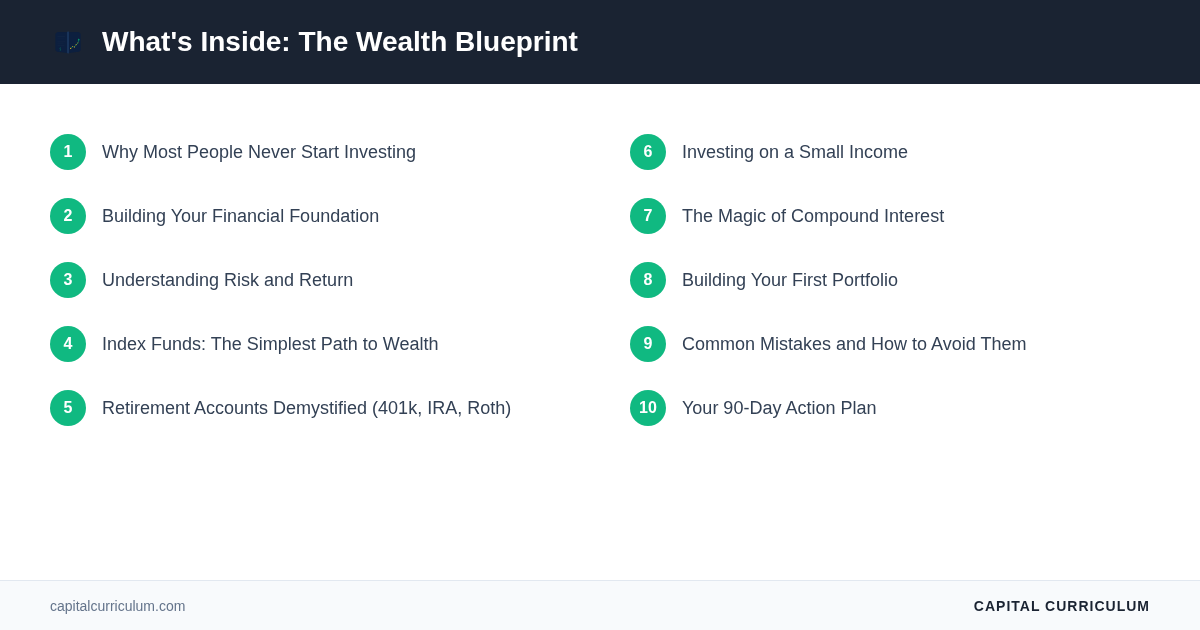Screen dimensions: 1200x630
Task: Select chapter Why Most People Never Start Investing
Action: tap(259, 152)
